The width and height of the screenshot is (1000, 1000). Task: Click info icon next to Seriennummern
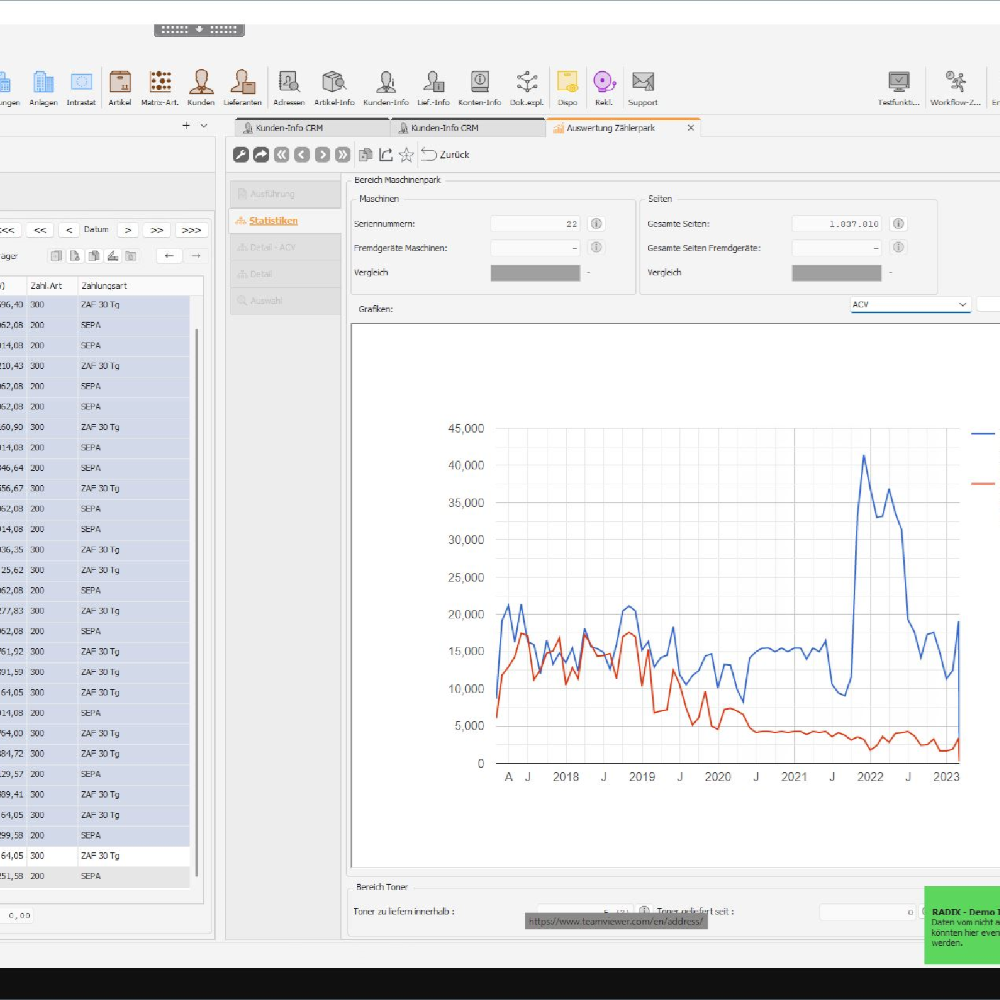click(x=596, y=224)
